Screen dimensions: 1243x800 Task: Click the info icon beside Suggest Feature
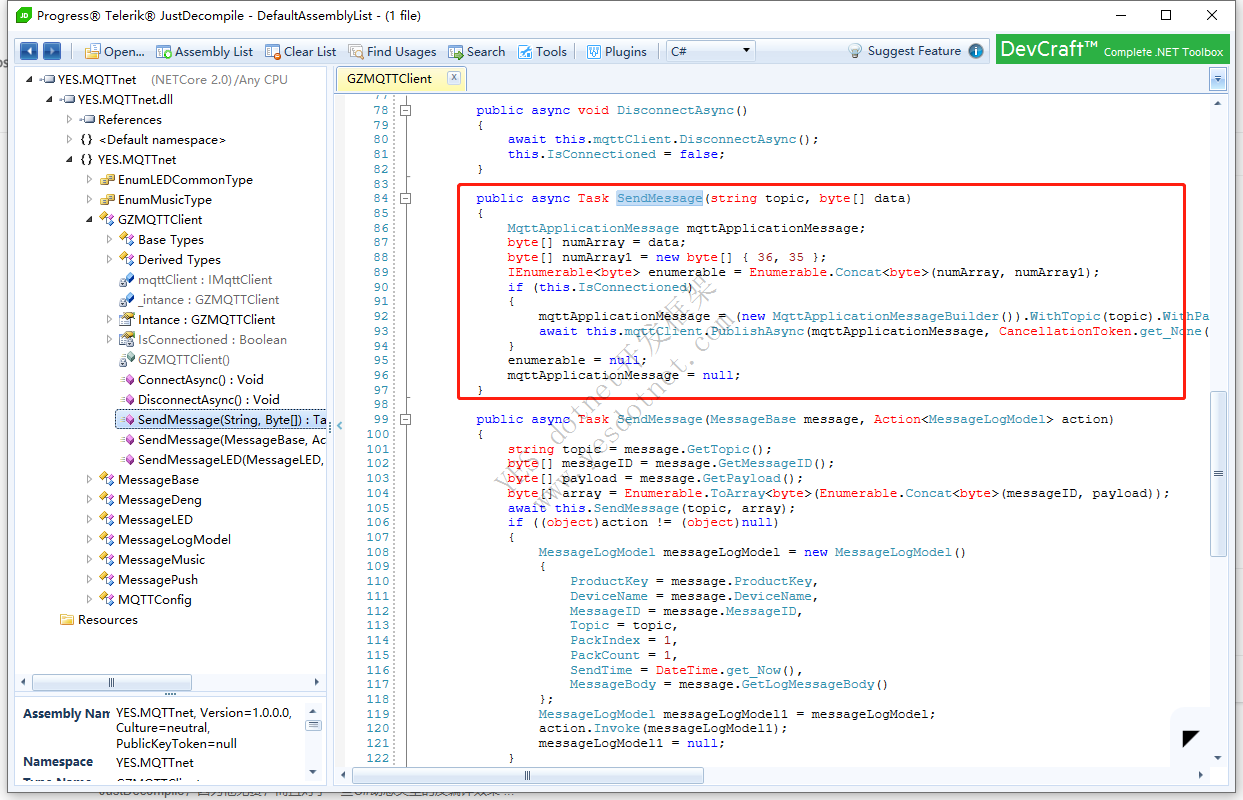(x=976, y=51)
